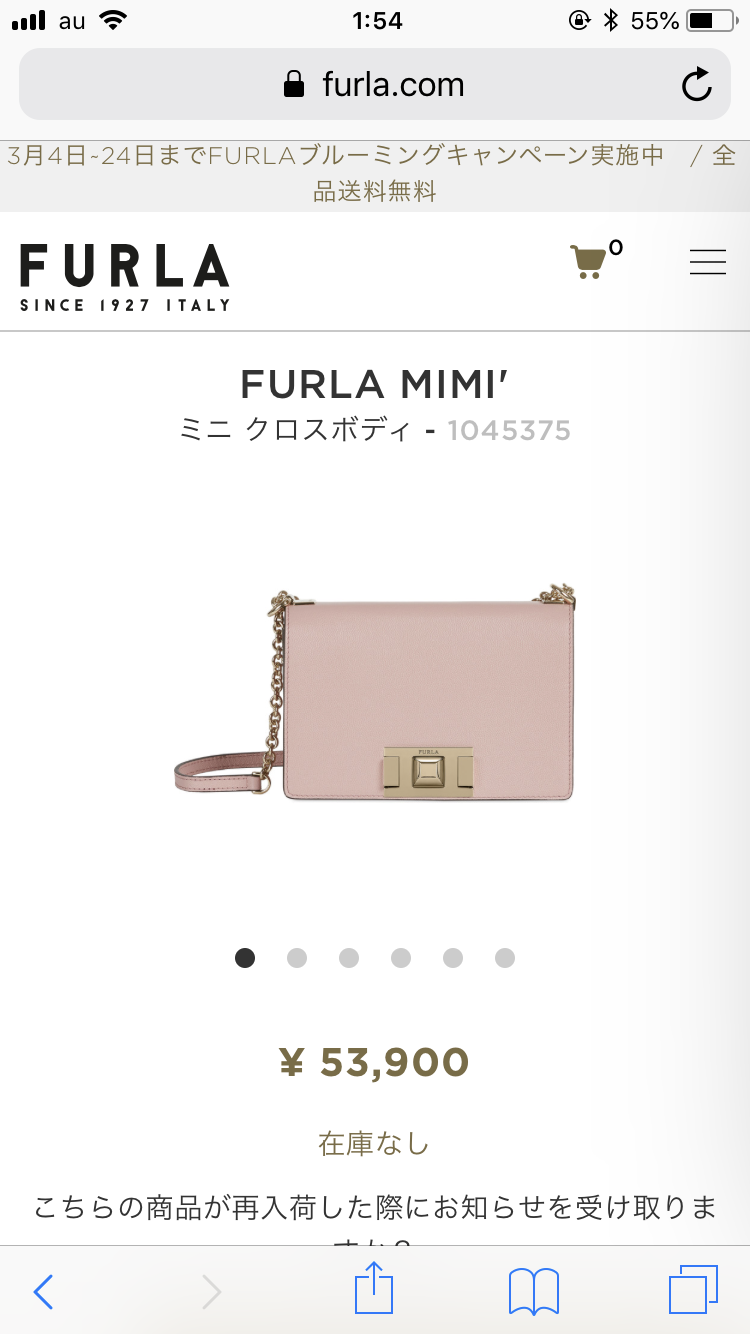Go back with the back arrow
The height and width of the screenshot is (1334, 750).
click(x=43, y=1292)
